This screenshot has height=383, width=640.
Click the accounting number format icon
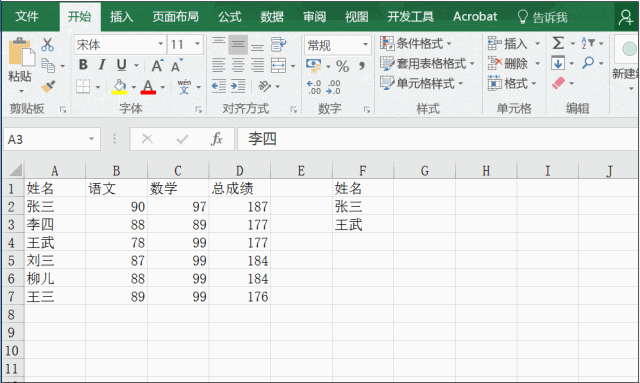(x=313, y=65)
